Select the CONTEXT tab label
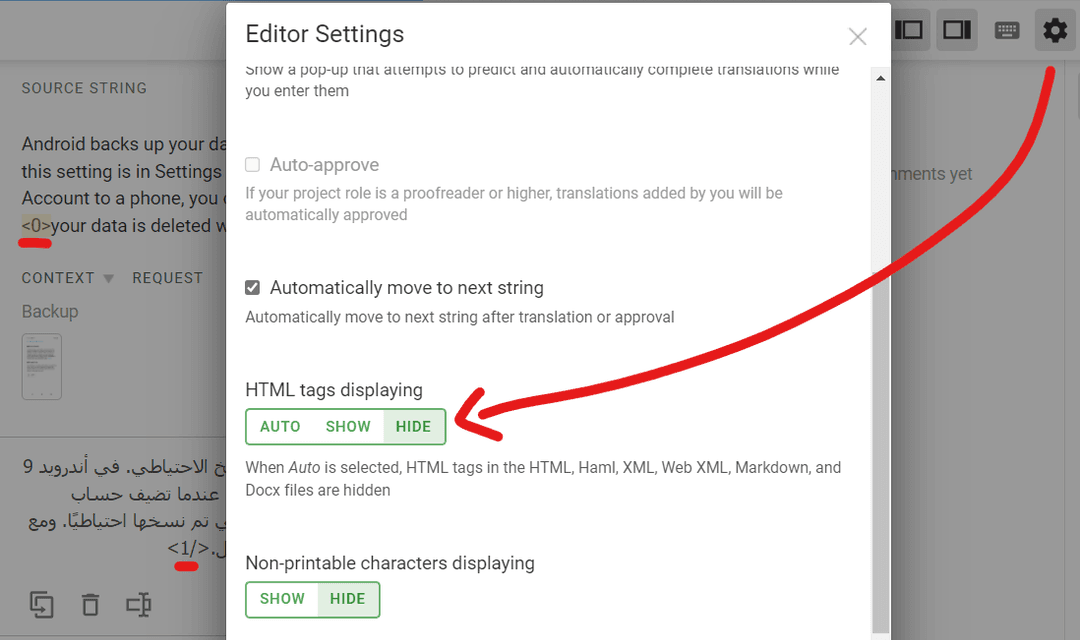 click(x=57, y=277)
